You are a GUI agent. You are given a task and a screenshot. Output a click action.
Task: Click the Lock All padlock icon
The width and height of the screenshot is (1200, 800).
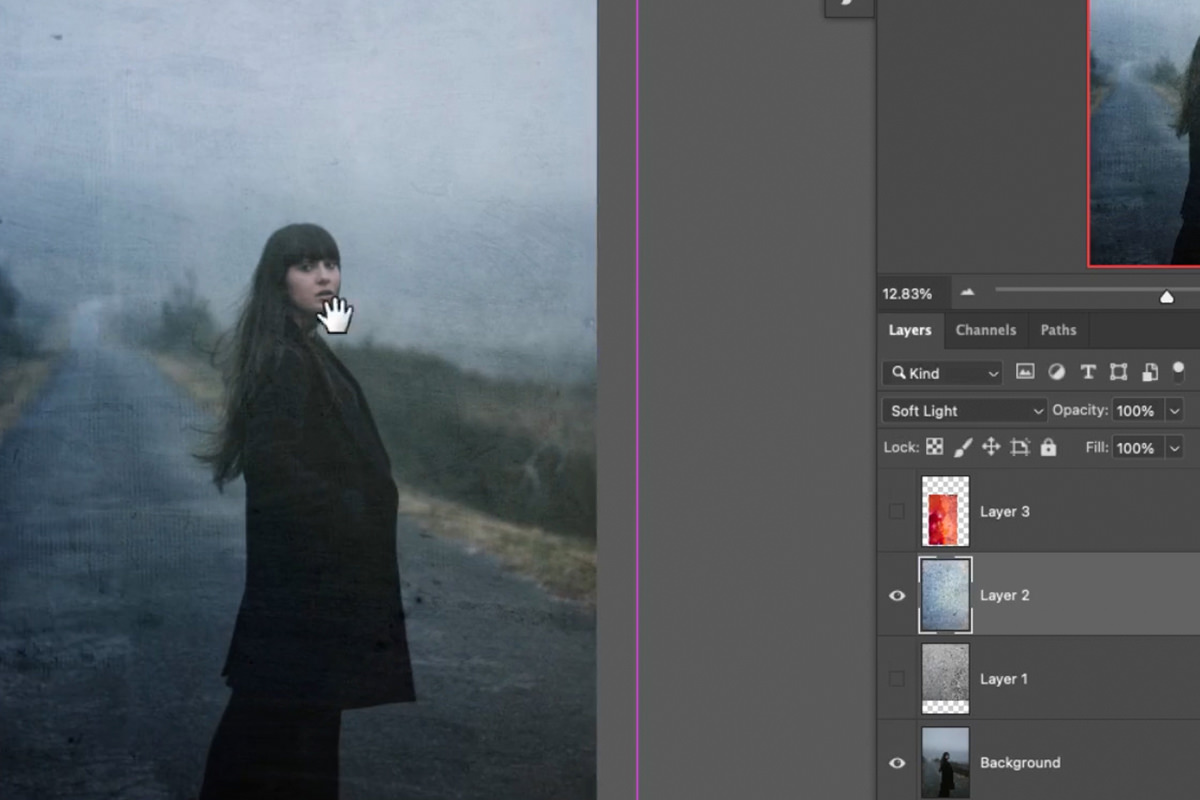[1047, 448]
